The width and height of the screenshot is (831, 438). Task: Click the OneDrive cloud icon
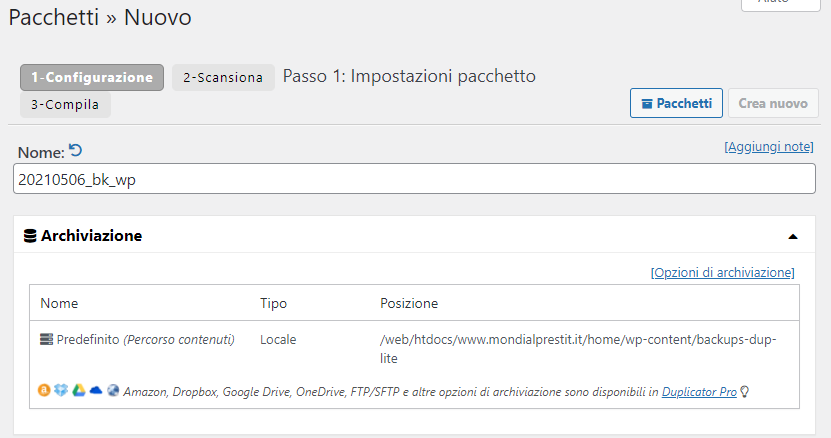pyautogui.click(x=96, y=392)
